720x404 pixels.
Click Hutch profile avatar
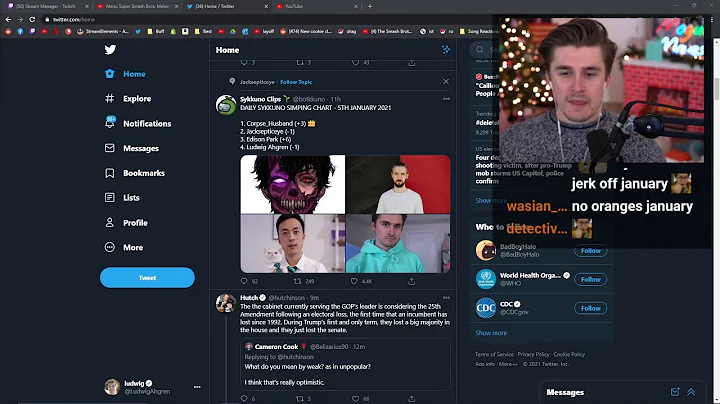226,303
